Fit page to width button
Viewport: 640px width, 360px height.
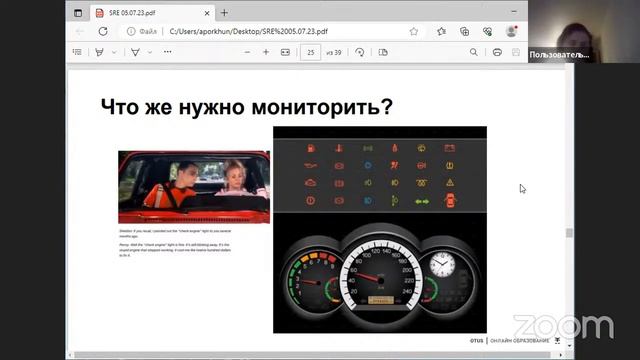point(285,52)
